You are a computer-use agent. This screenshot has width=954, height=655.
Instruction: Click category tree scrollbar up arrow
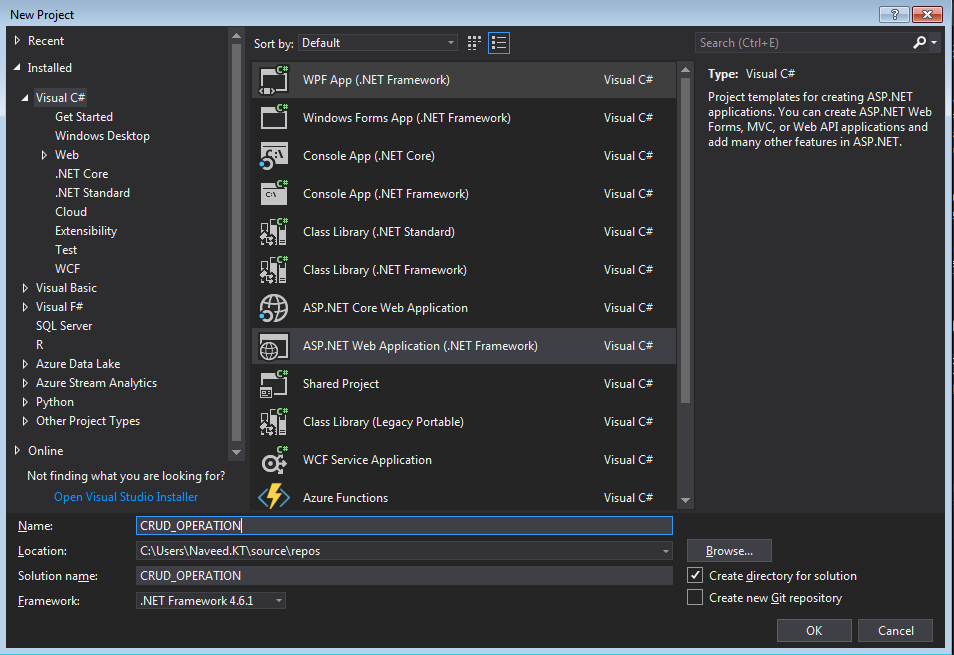[237, 36]
